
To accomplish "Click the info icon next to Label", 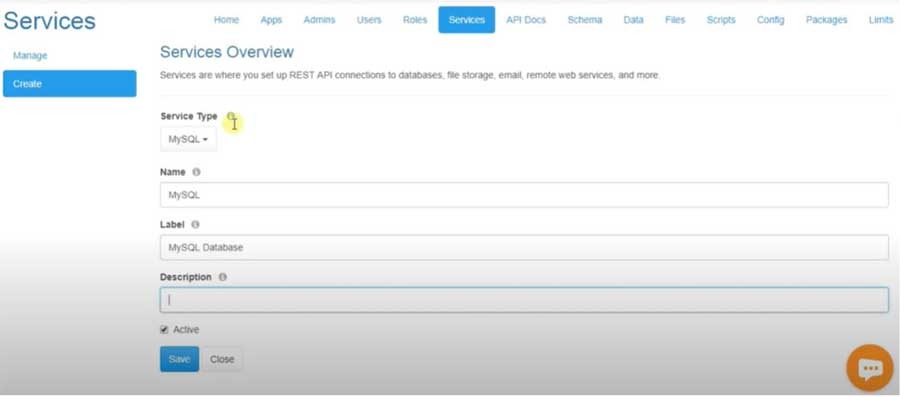I will coord(195,224).
